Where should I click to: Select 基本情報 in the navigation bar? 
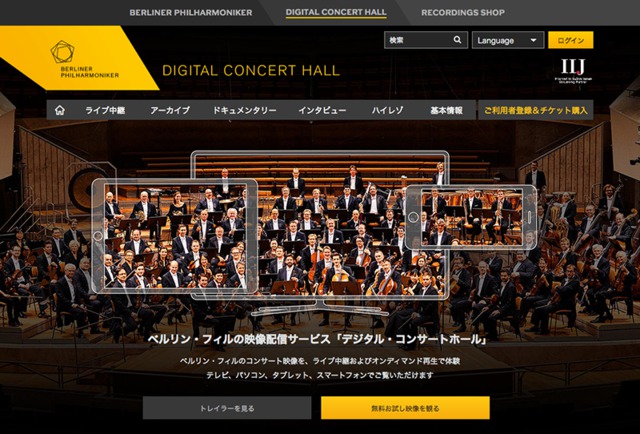coord(446,110)
